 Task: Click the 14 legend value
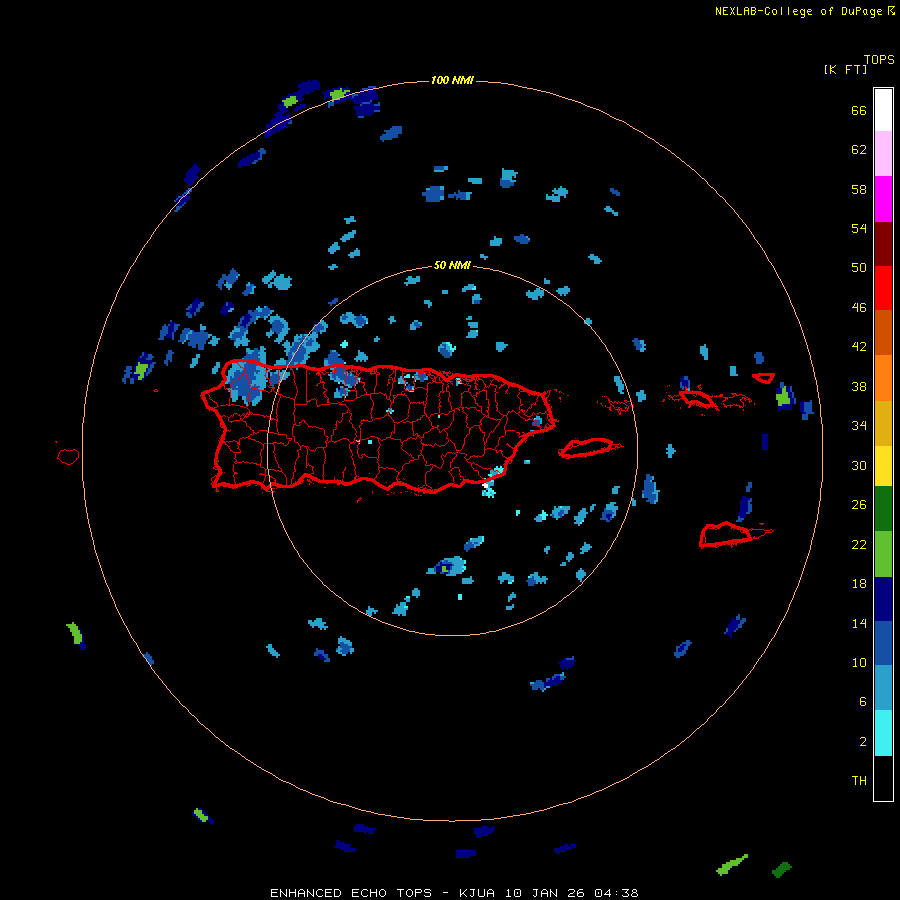point(859,623)
